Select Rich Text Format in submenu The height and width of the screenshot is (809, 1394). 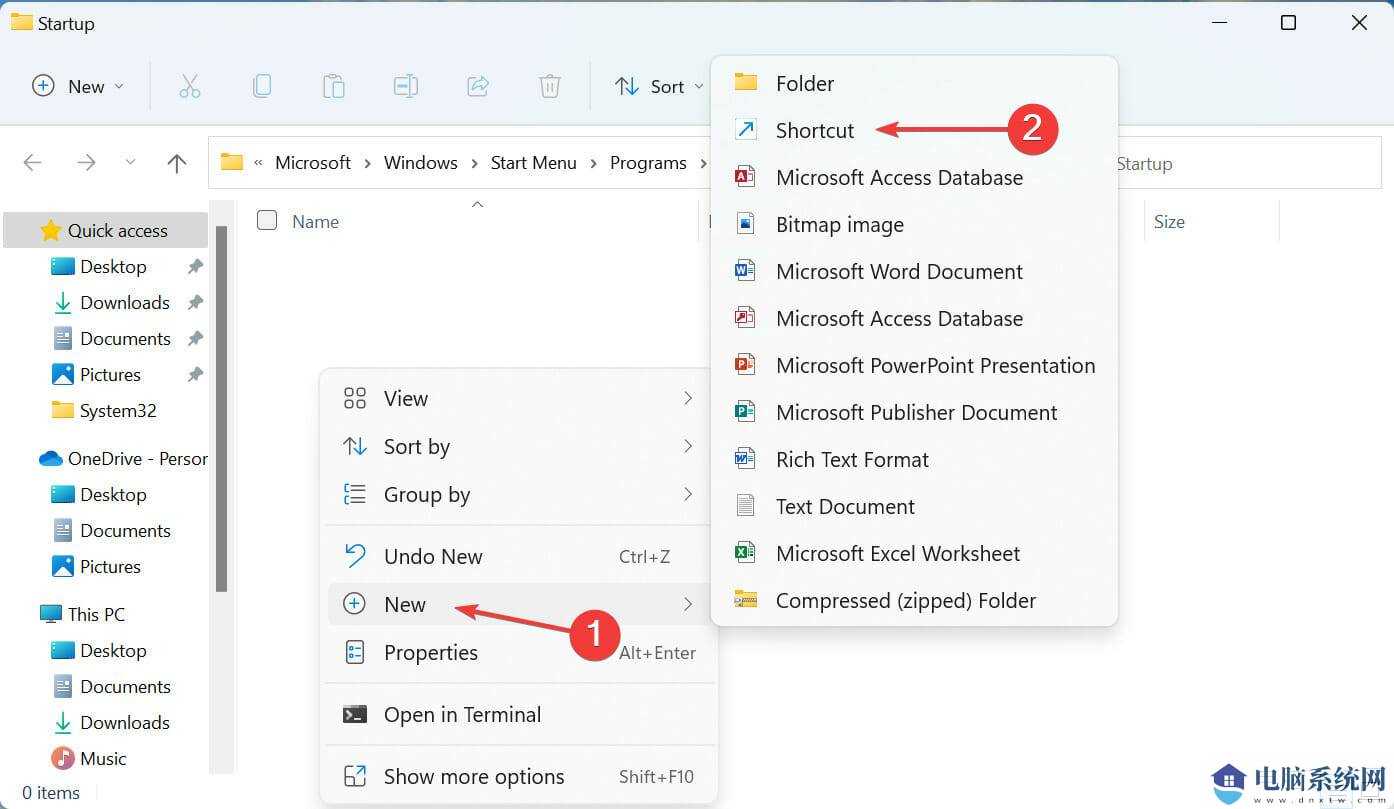[x=914, y=460]
